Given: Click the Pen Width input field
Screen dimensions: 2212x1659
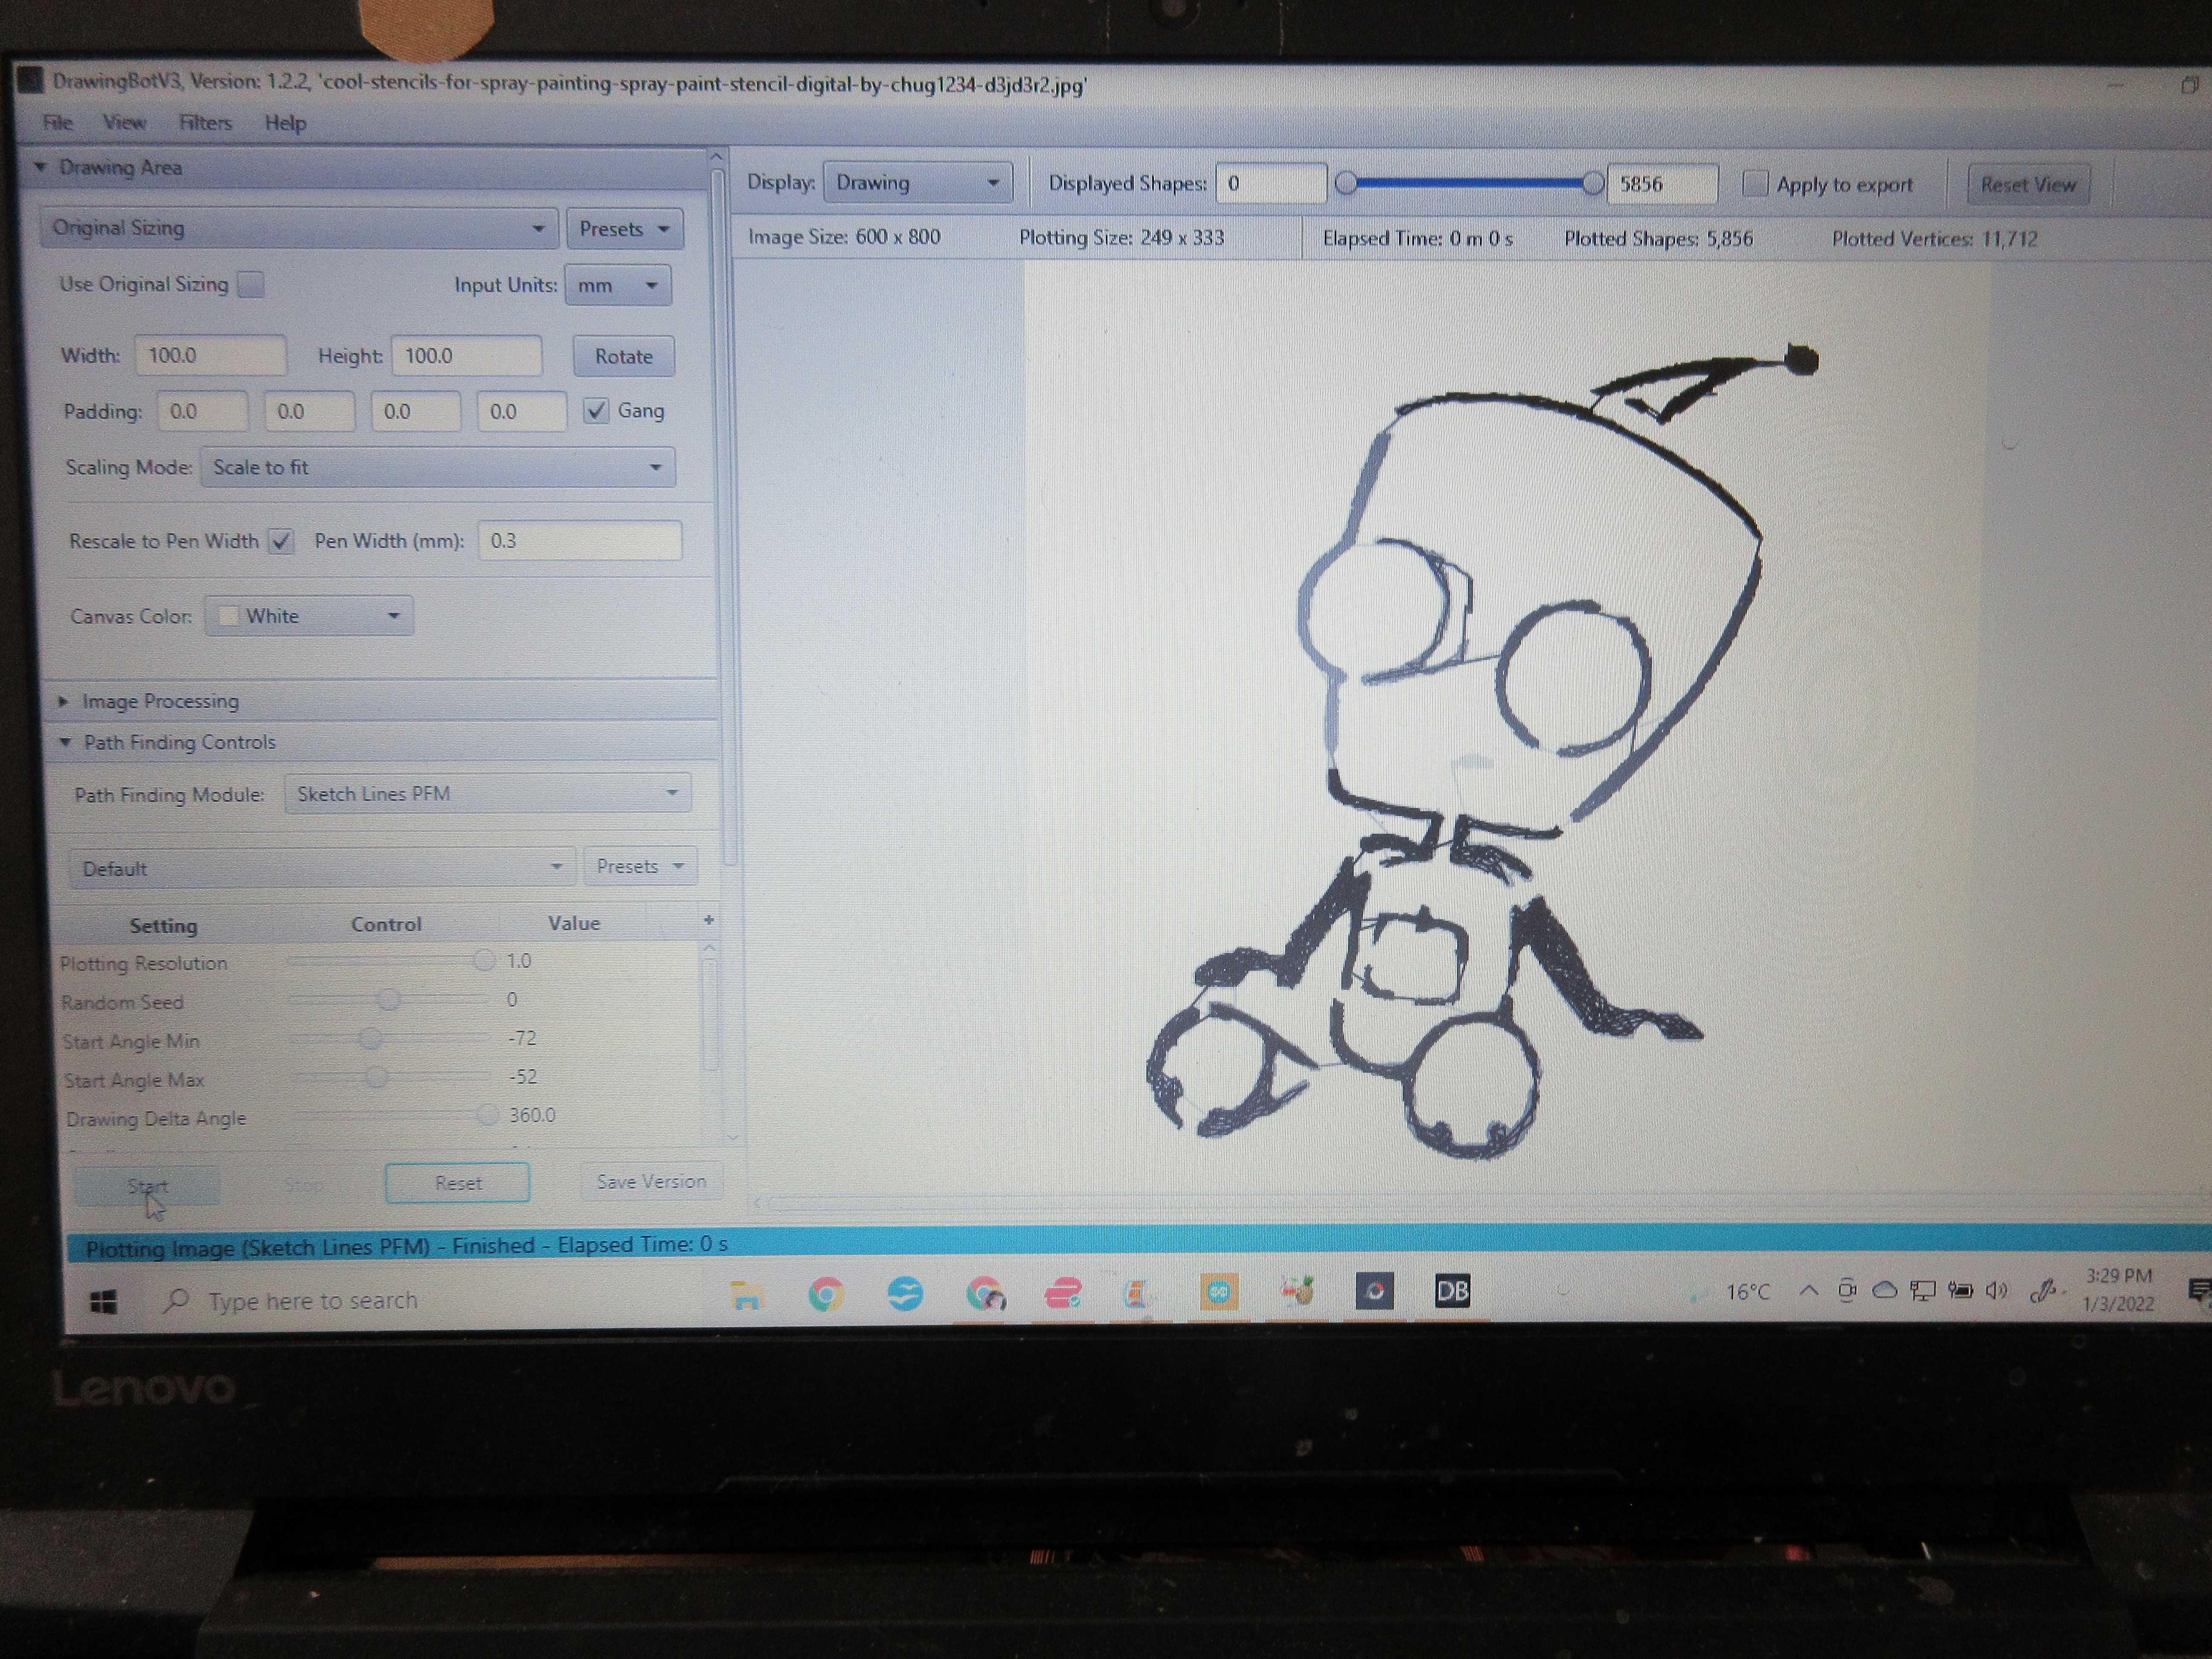Looking at the screenshot, I should [x=579, y=541].
